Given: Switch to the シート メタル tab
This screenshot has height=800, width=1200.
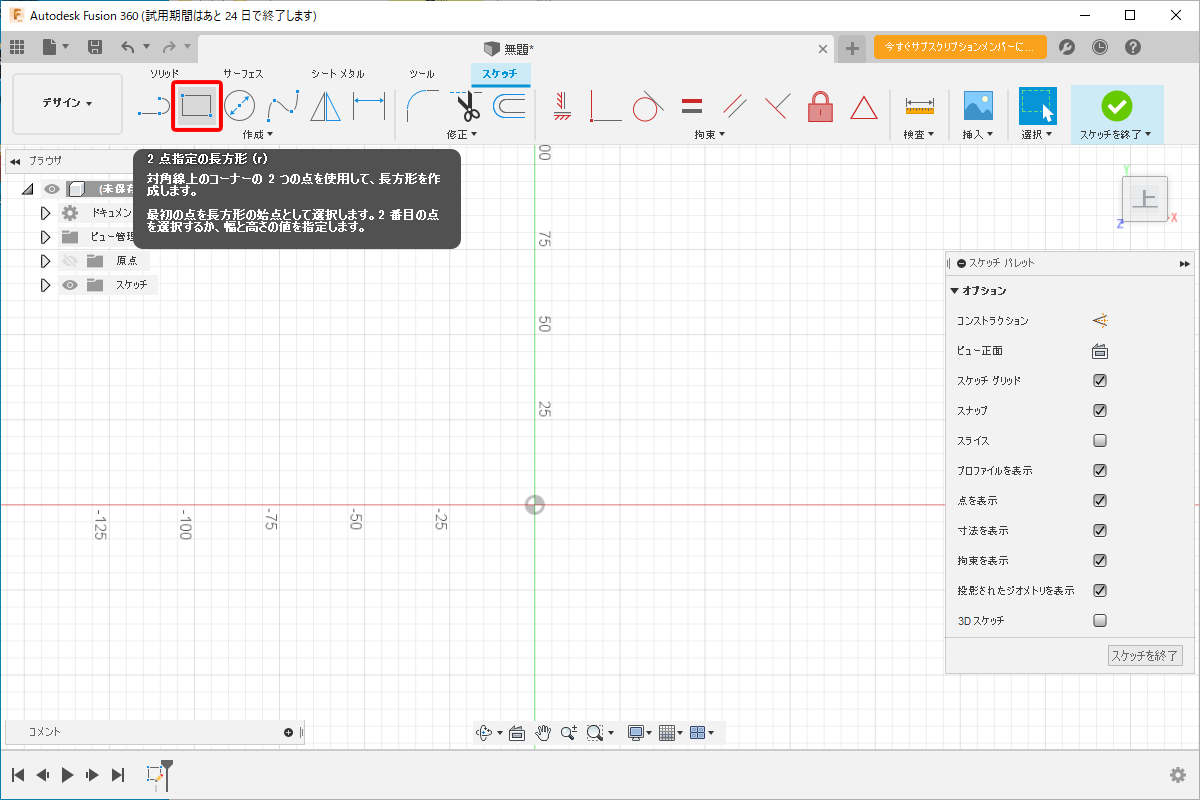Looking at the screenshot, I should [337, 74].
